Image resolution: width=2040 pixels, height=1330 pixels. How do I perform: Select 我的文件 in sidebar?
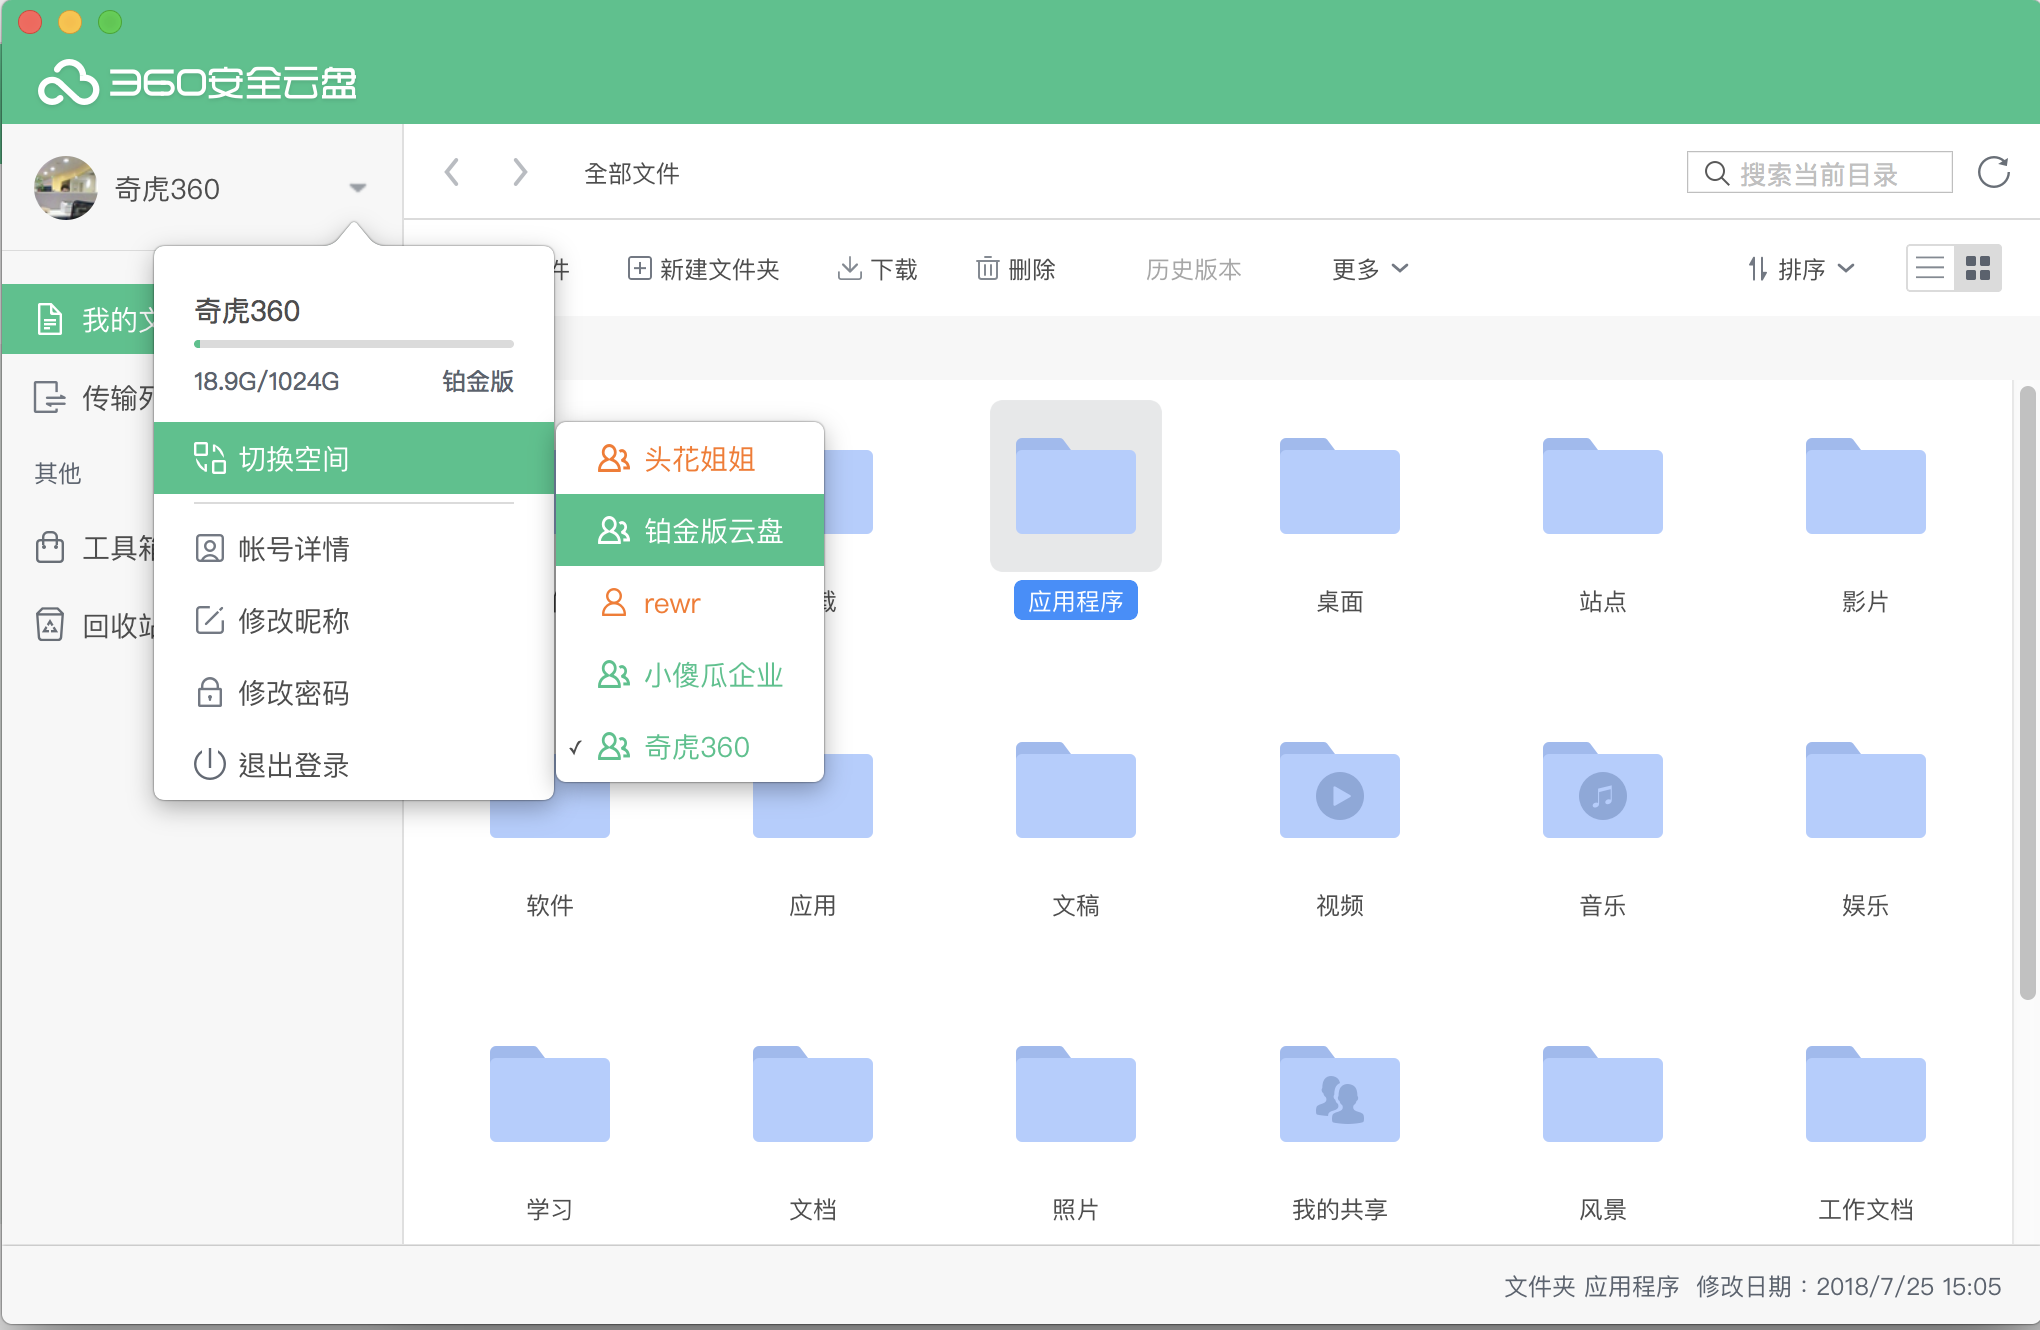pyautogui.click(x=78, y=319)
